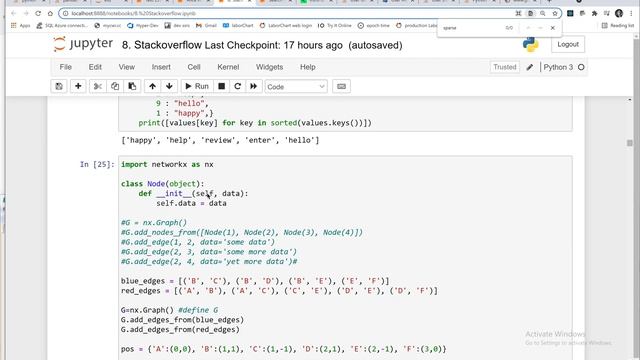Open the Insert menu
This screenshot has width=640, height=360.
pyautogui.click(x=161, y=67)
